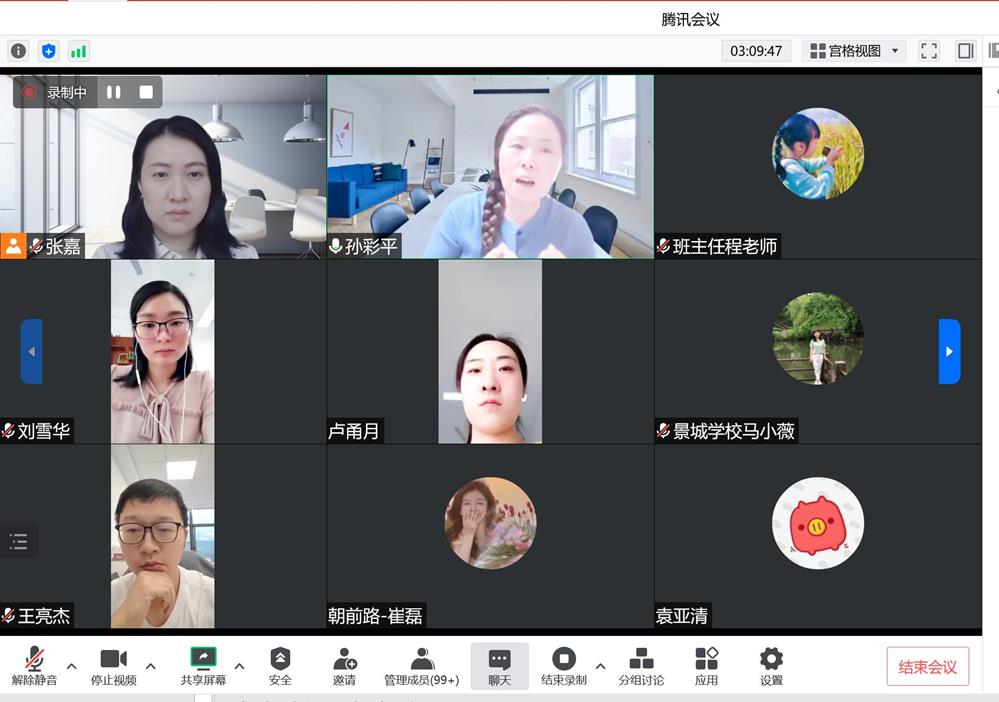Check the green network signal icon
Screen dimensions: 999x702
(x=78, y=51)
